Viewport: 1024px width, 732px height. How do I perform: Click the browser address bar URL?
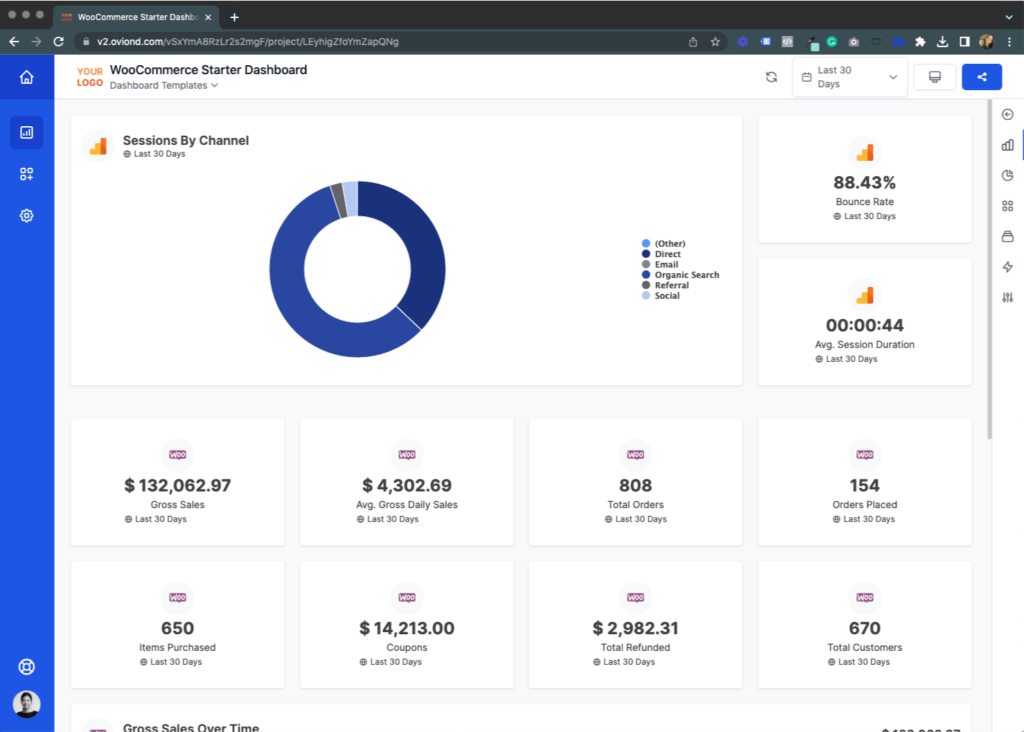click(x=248, y=42)
